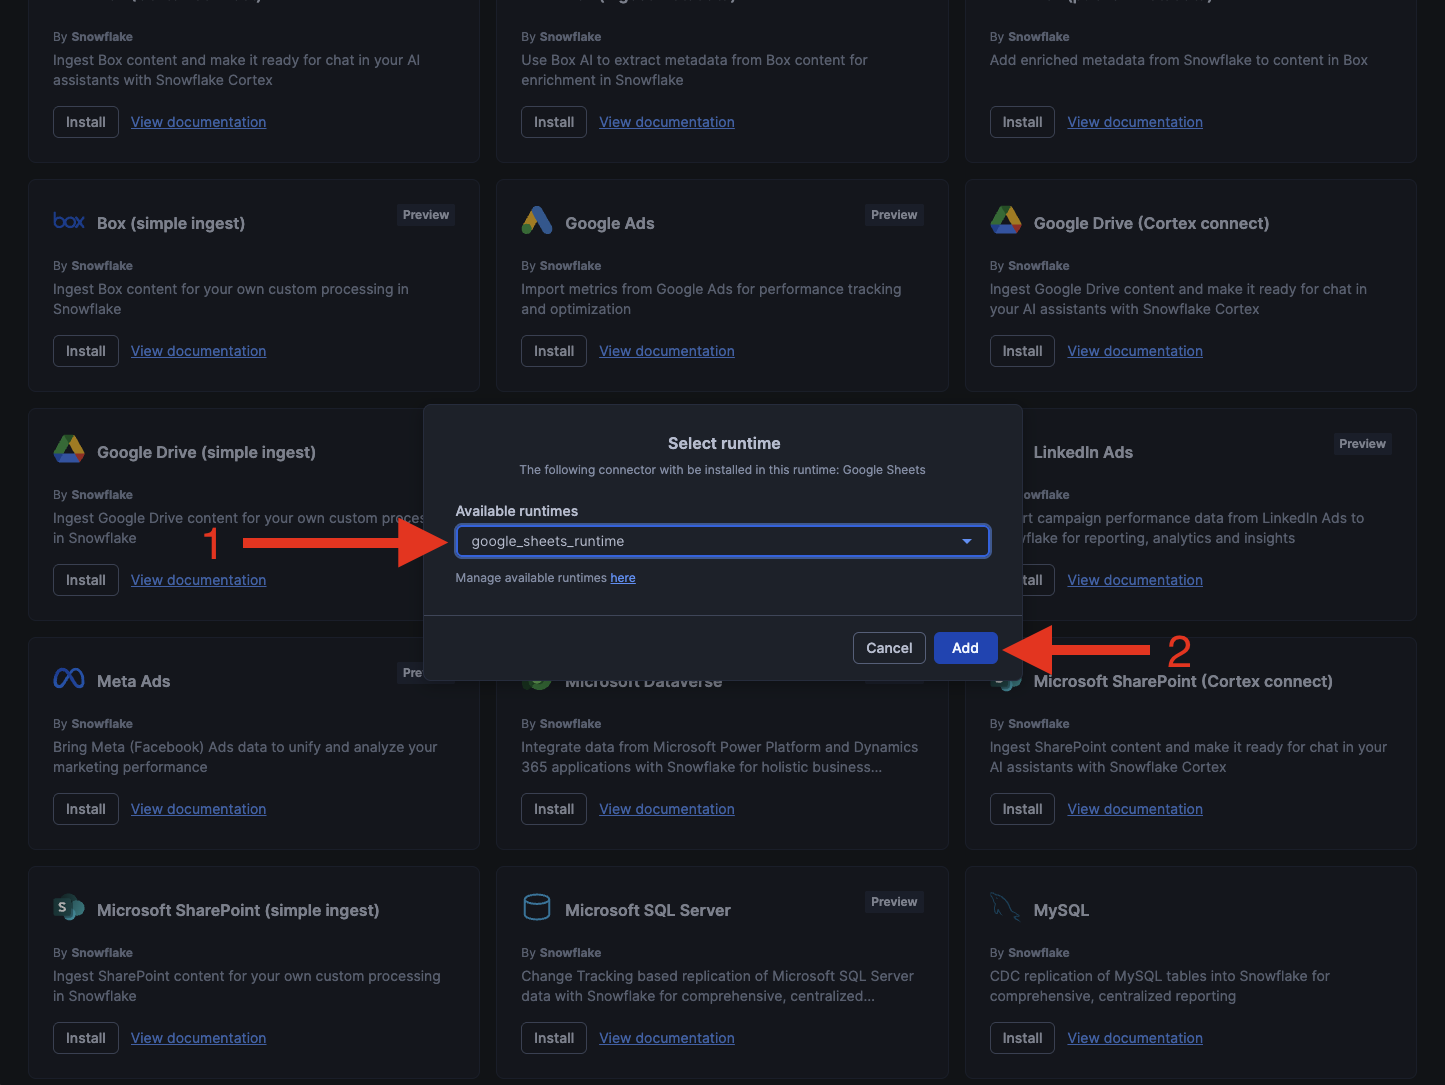Viewport: 1445px width, 1085px height.
Task: Click SharePoint simple ingest logo icon
Action: 69,908
